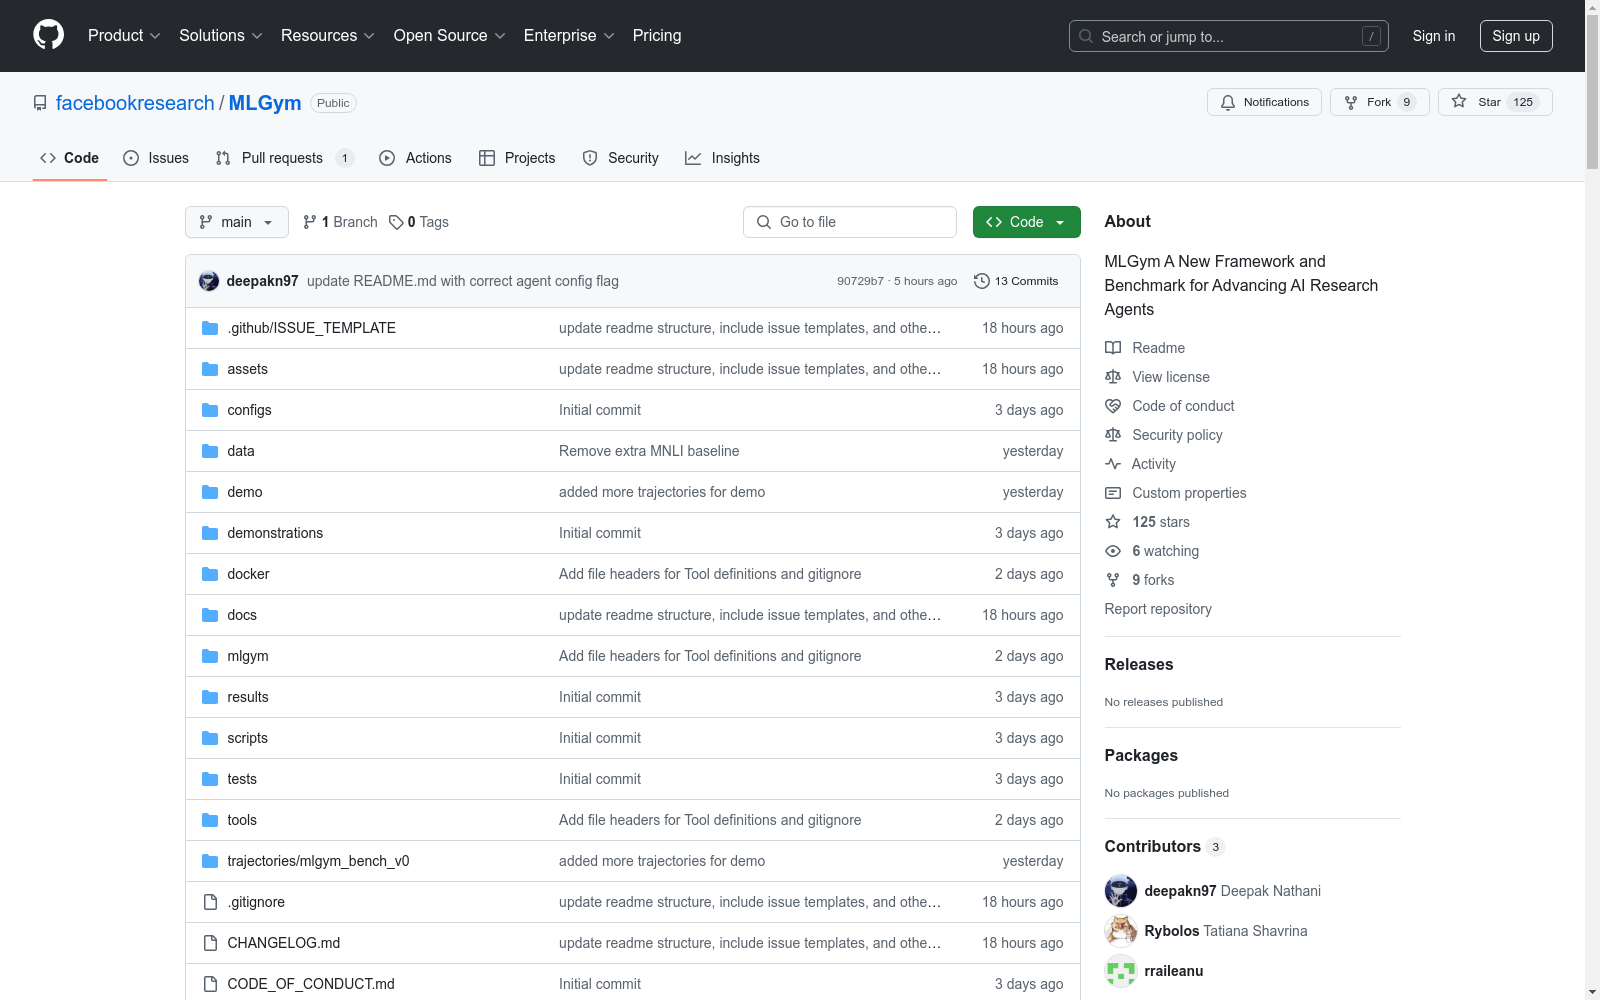The height and width of the screenshot is (1000, 1600).
Task: Open the trajectories/mlgym_bench_v0 folder
Action: [x=318, y=861]
